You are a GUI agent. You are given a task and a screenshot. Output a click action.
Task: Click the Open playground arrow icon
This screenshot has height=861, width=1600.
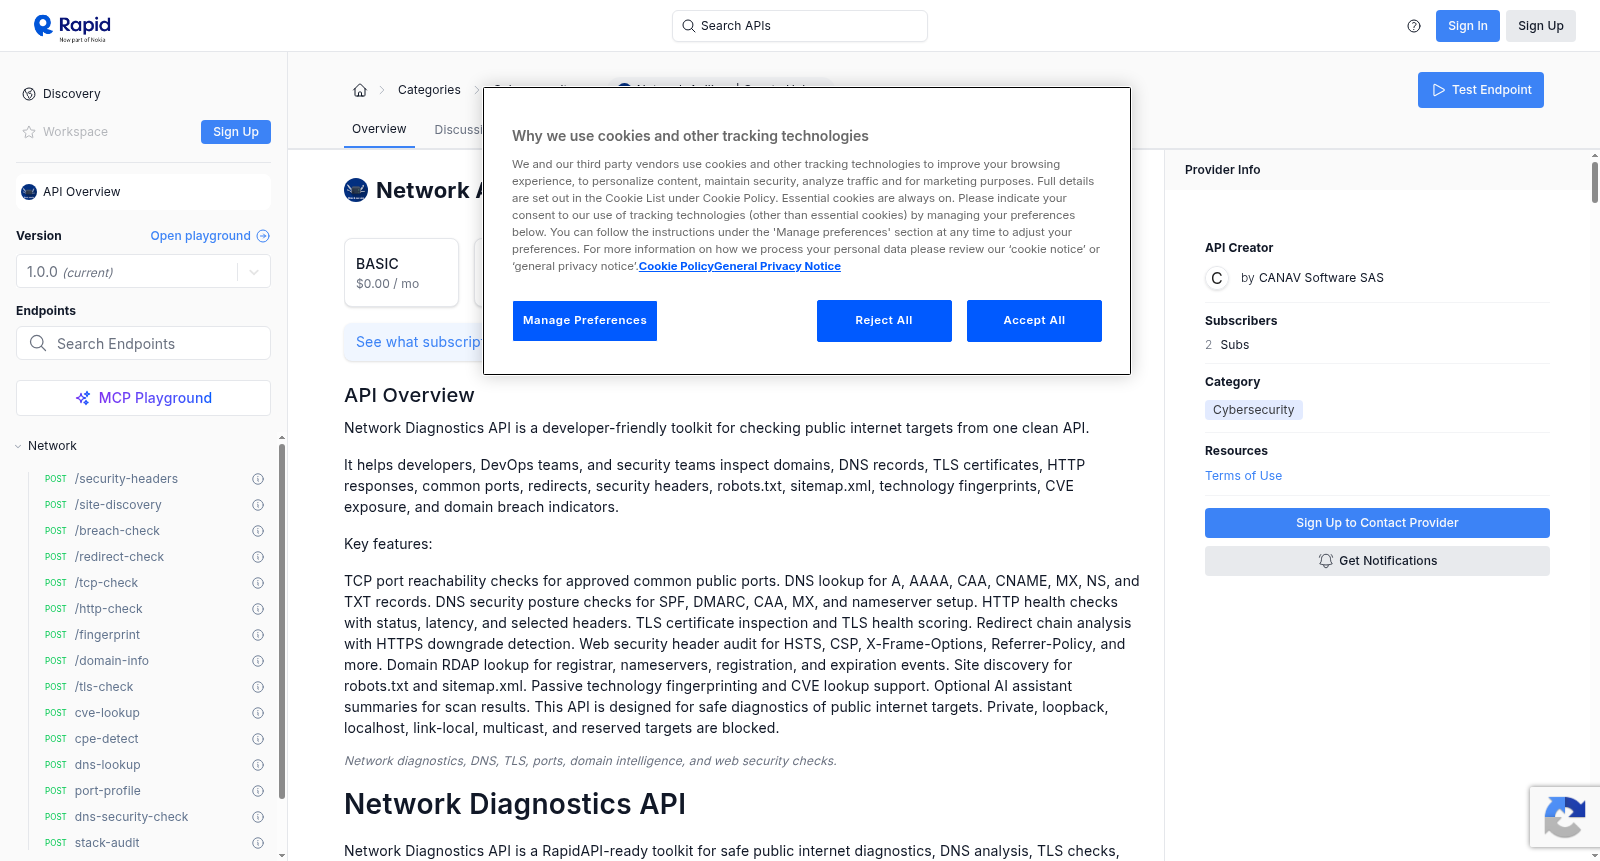coord(263,236)
